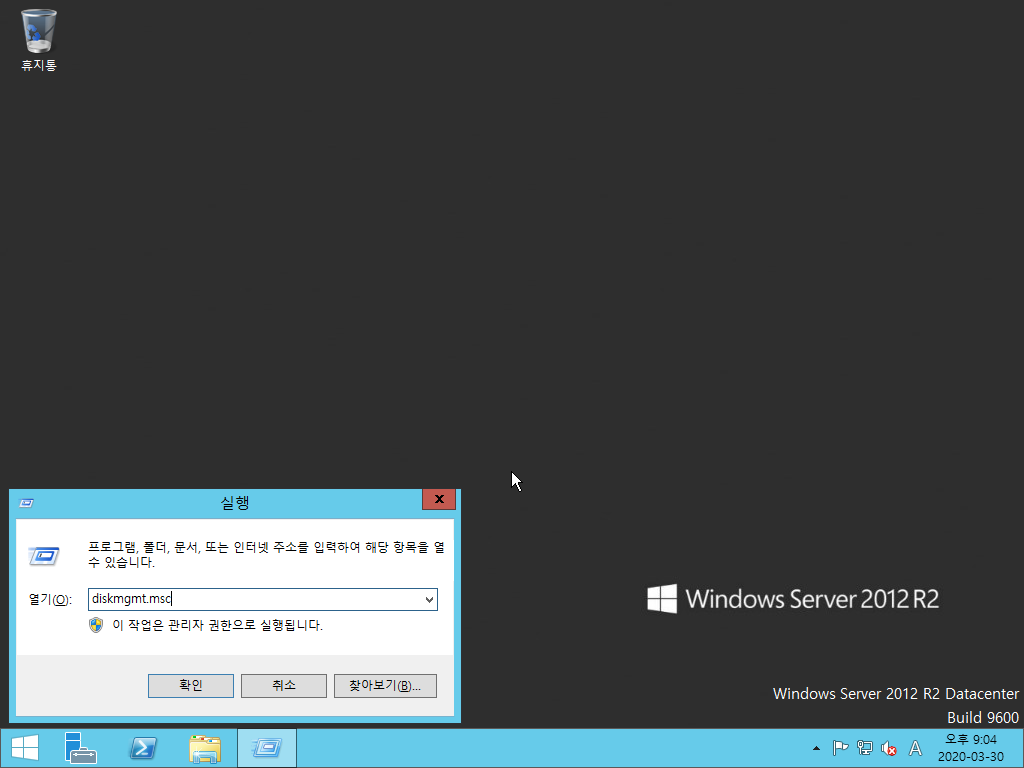Click the muted volume tray icon
The width and height of the screenshot is (1024, 768).
click(x=889, y=748)
